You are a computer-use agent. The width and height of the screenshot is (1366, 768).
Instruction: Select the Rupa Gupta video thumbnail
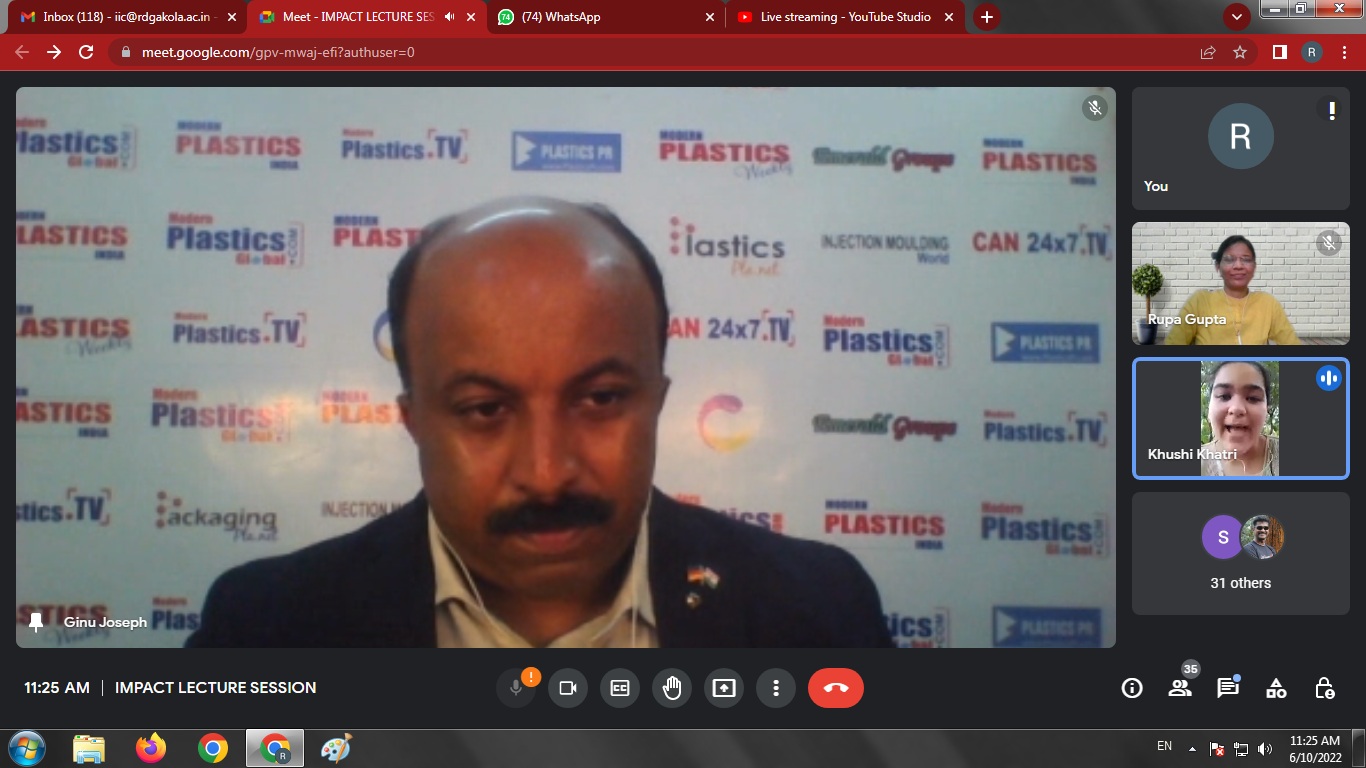(x=1240, y=283)
